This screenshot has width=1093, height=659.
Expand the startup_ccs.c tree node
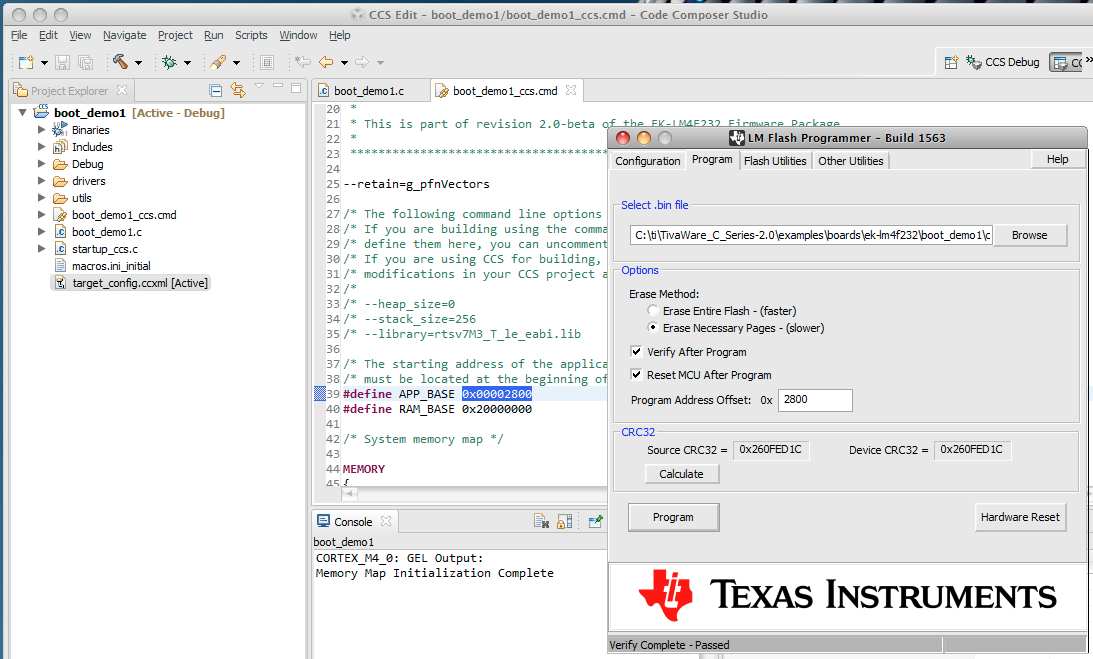pyautogui.click(x=41, y=248)
